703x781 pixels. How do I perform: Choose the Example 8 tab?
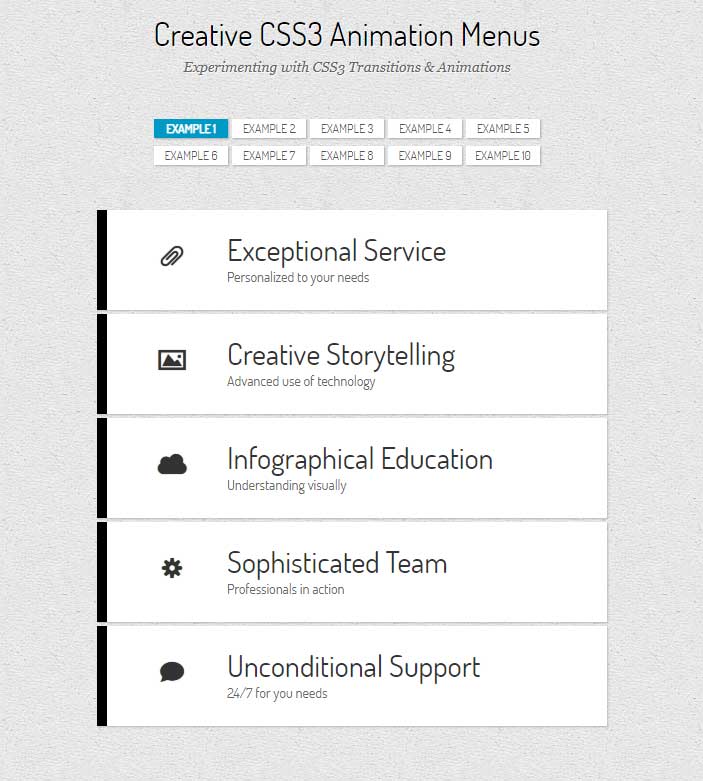(x=347, y=155)
